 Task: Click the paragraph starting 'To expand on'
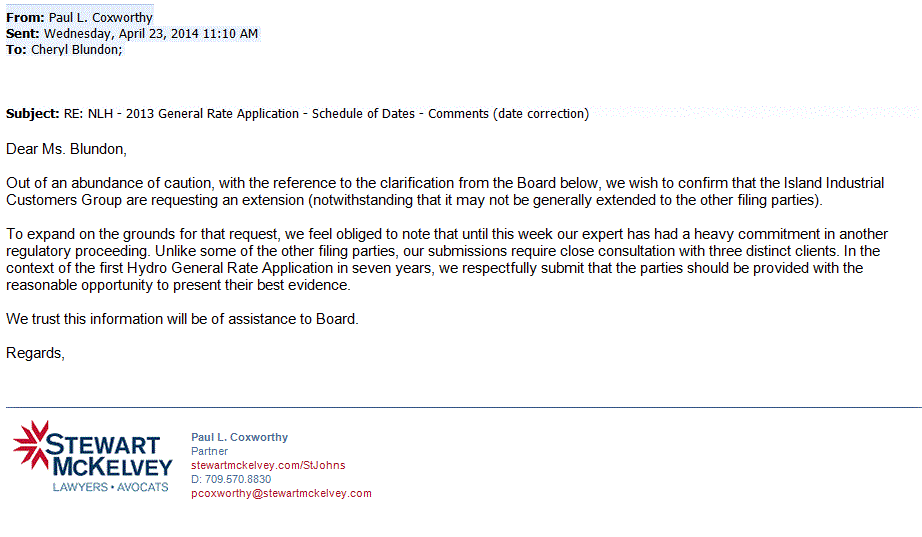447,259
